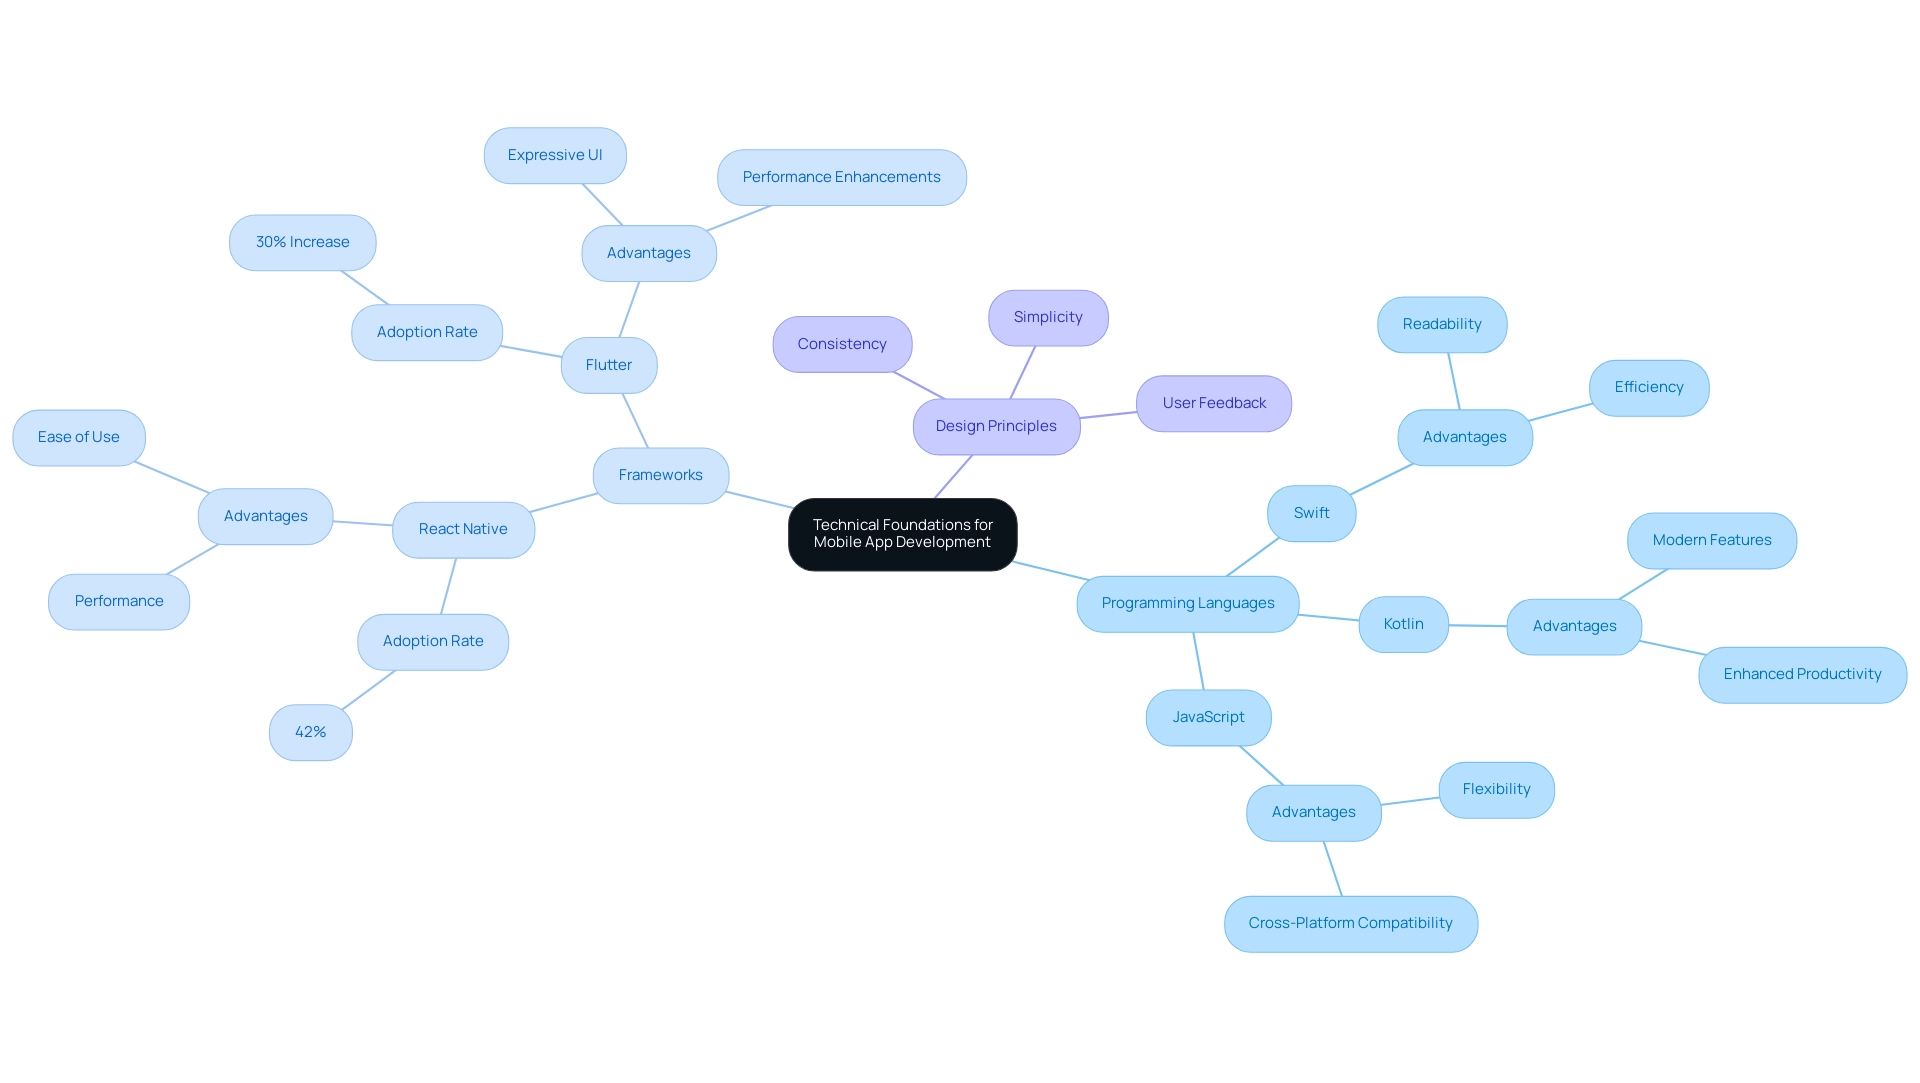Screen dimensions: 1920x1083
Task: Toggle the Consistency node connection
Action: click(843, 343)
